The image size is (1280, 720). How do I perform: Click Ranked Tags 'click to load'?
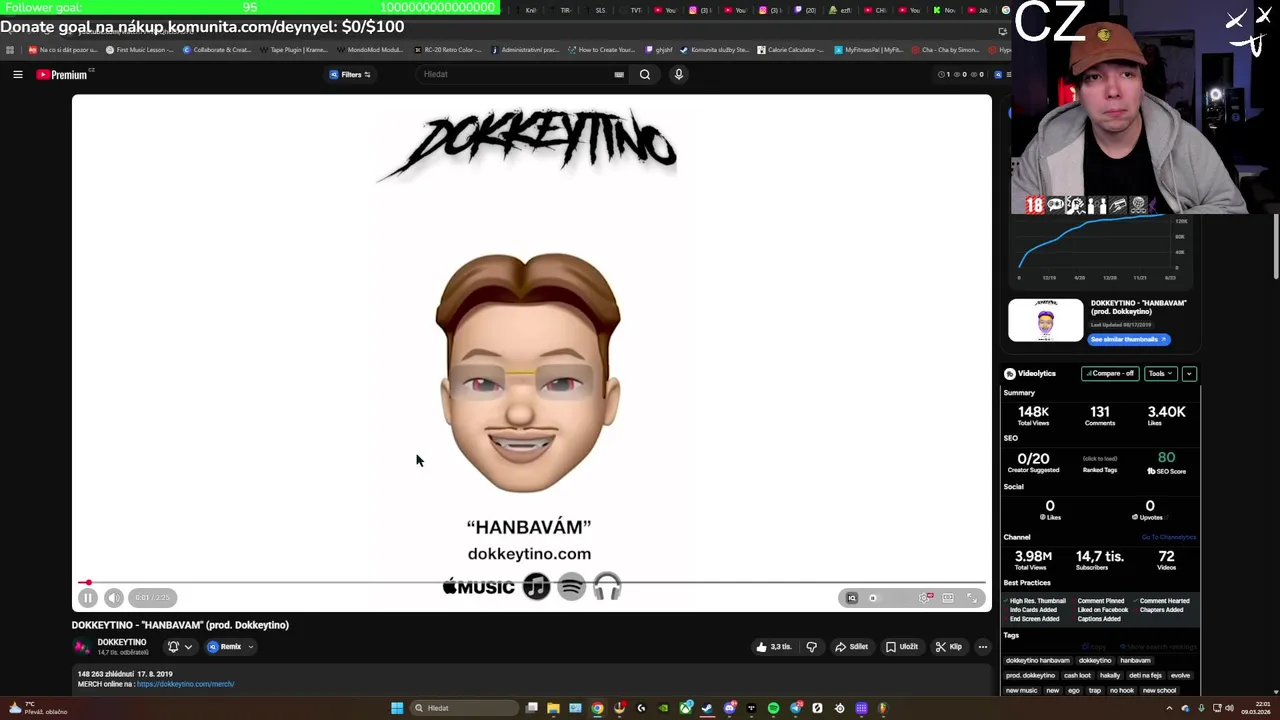1100,459
